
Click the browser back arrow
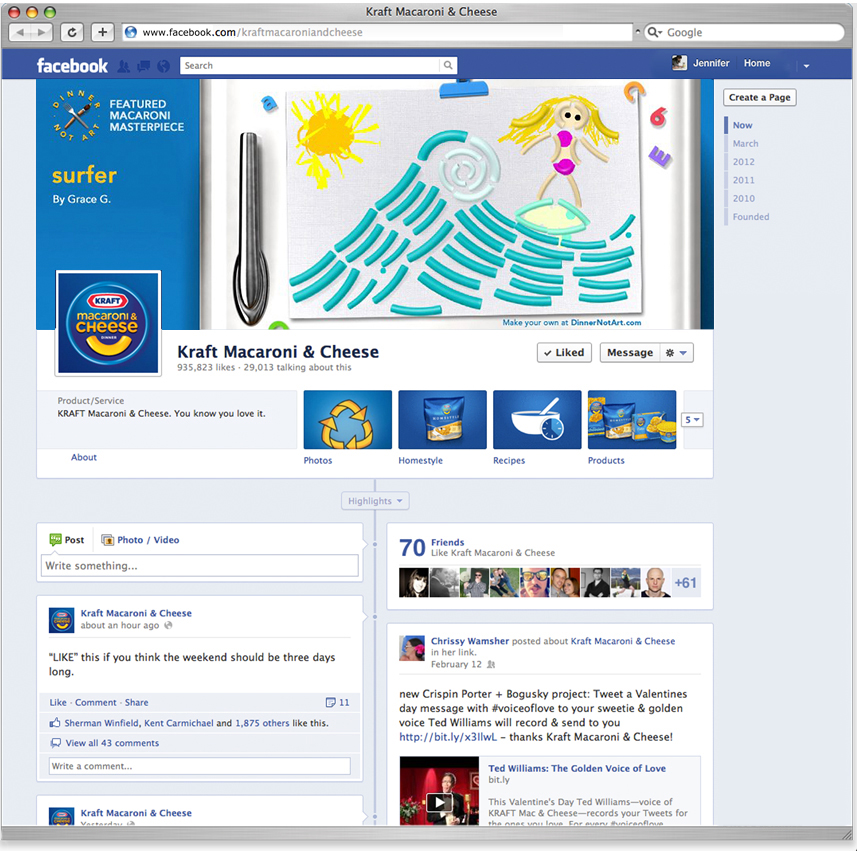coord(20,32)
